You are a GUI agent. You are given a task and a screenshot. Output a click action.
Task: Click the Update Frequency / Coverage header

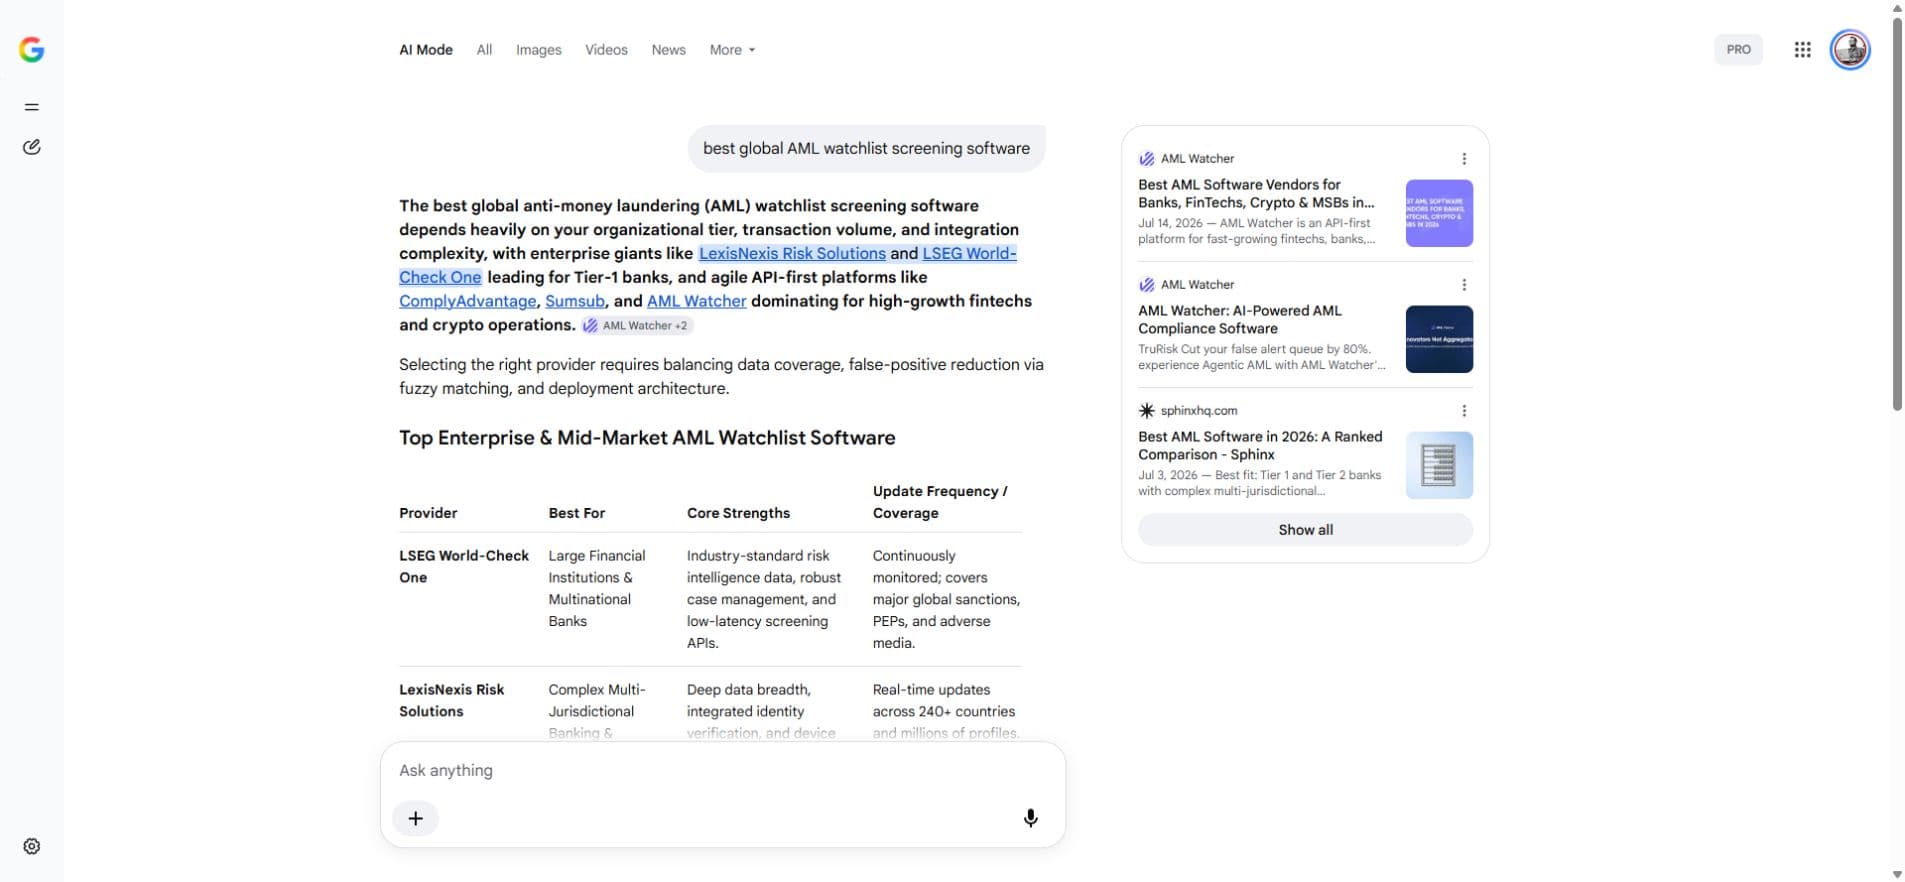940,502
